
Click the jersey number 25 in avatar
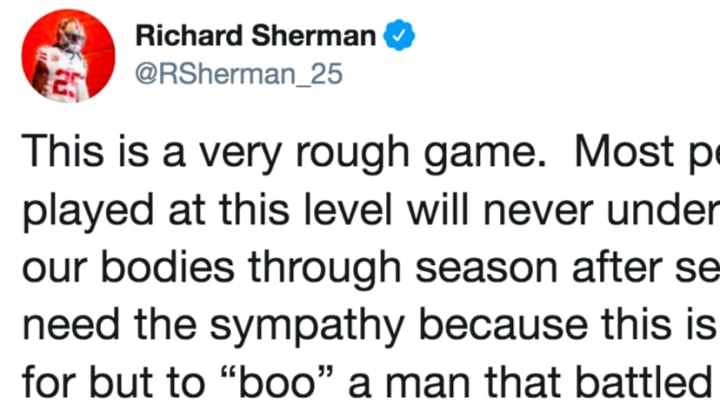69,83
